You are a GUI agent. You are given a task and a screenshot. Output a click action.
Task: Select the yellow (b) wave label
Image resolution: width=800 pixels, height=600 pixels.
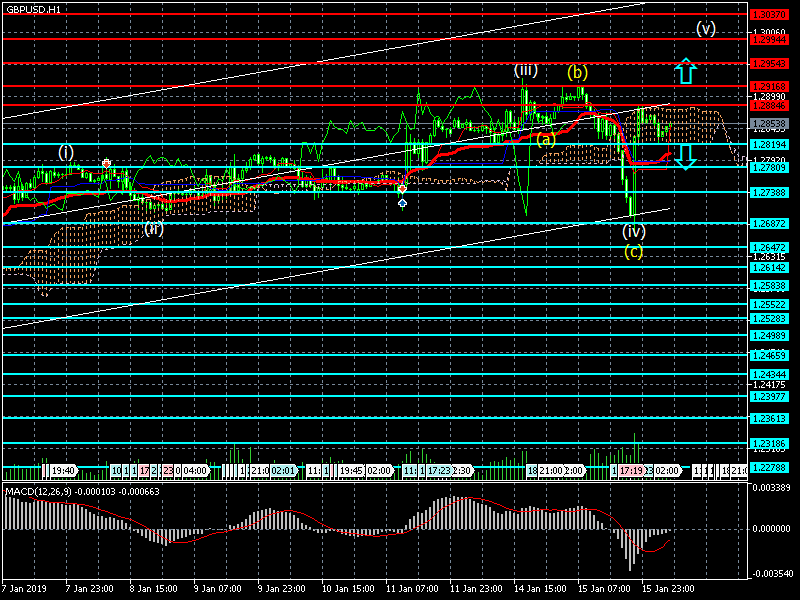(x=577, y=72)
